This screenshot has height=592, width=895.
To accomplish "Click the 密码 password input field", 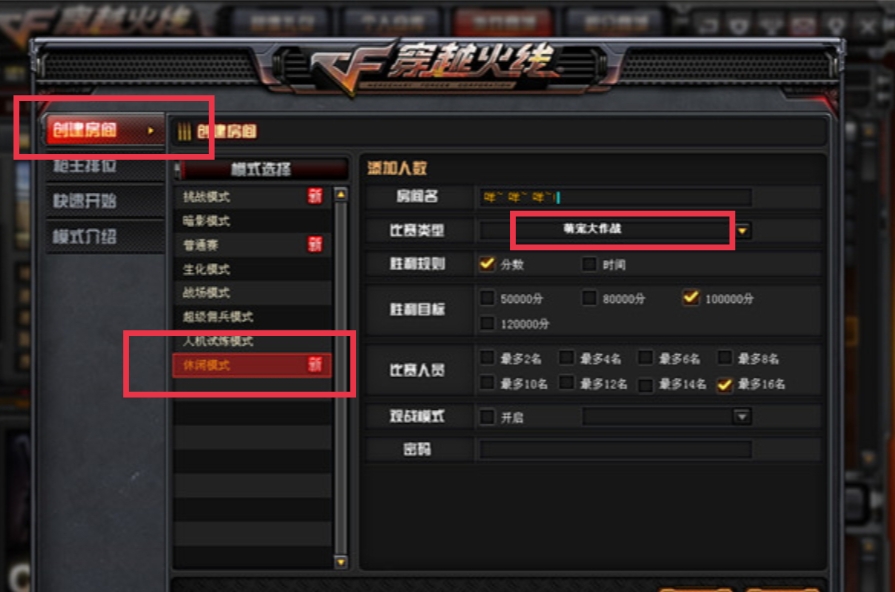I will (615, 449).
